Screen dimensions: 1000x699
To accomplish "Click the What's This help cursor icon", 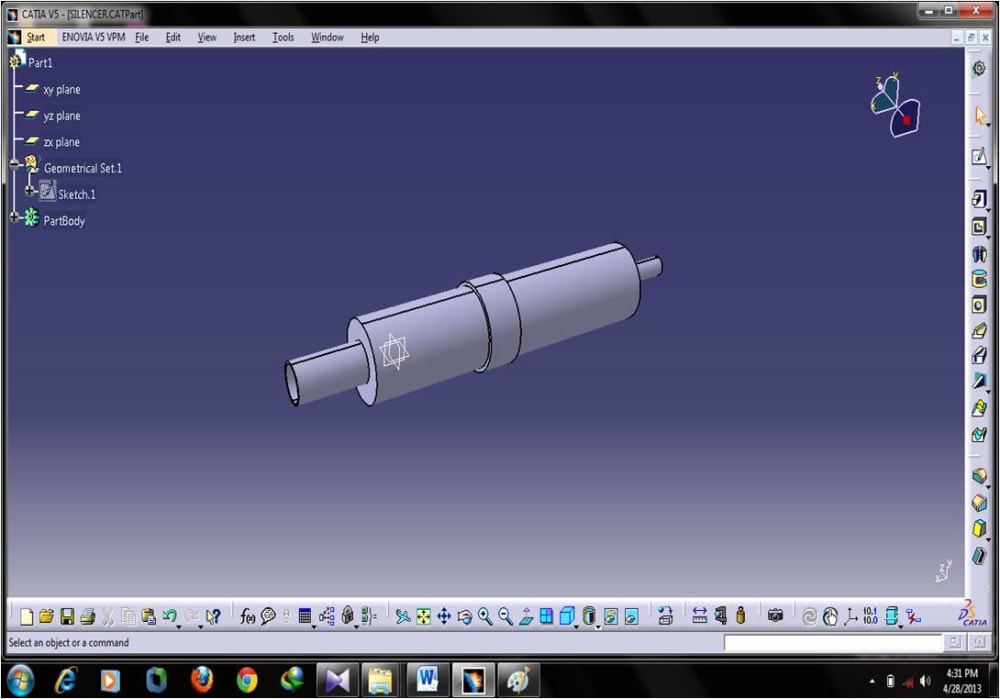I will (213, 616).
